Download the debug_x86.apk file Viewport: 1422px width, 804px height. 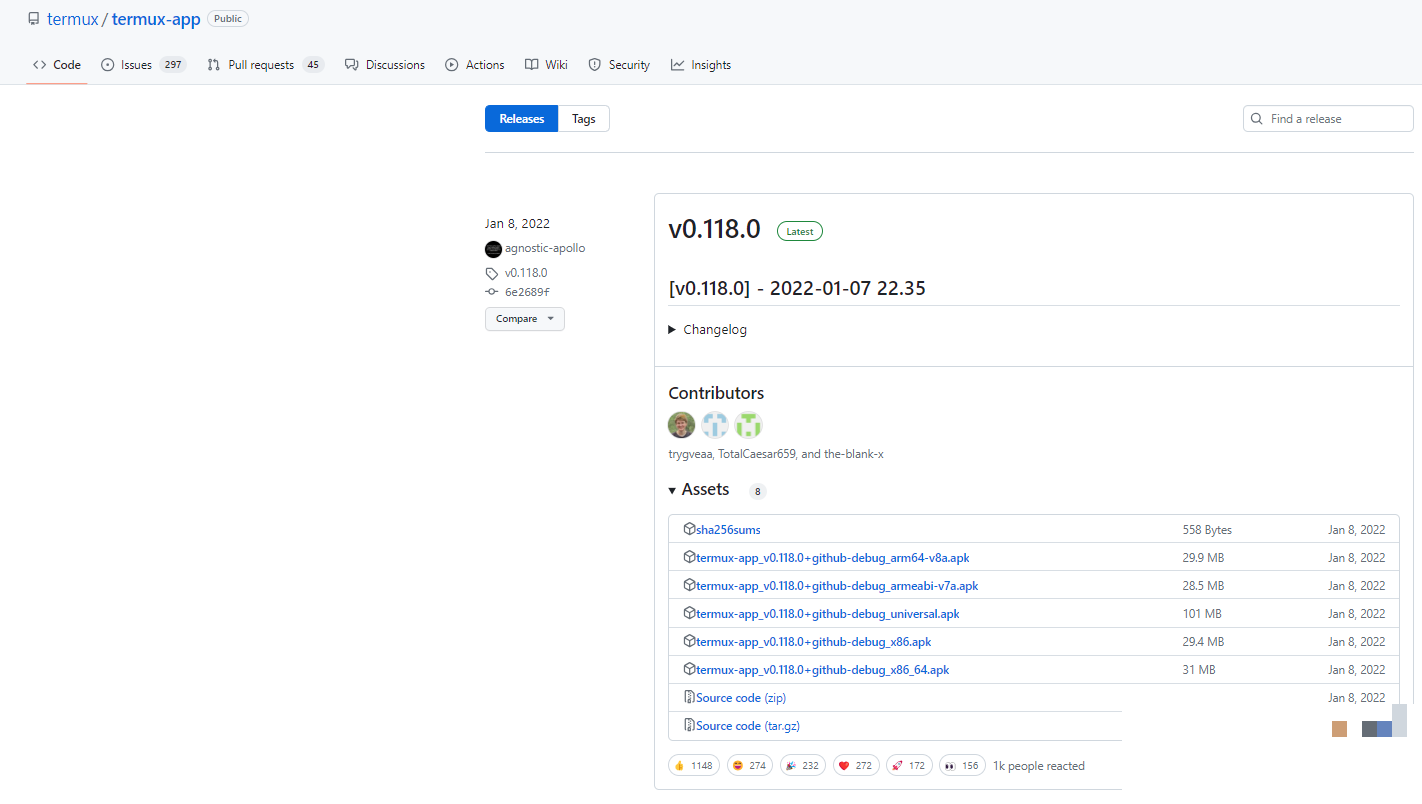[x=814, y=642]
